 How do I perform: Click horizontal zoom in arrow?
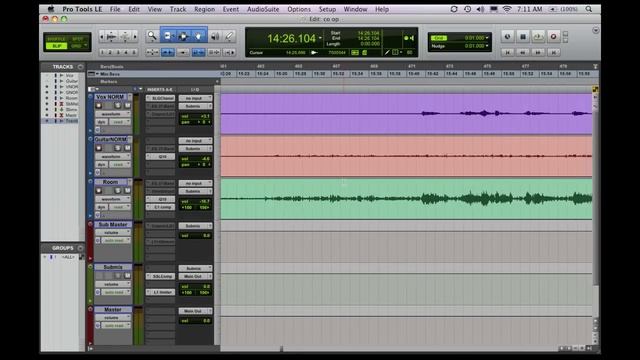136,37
